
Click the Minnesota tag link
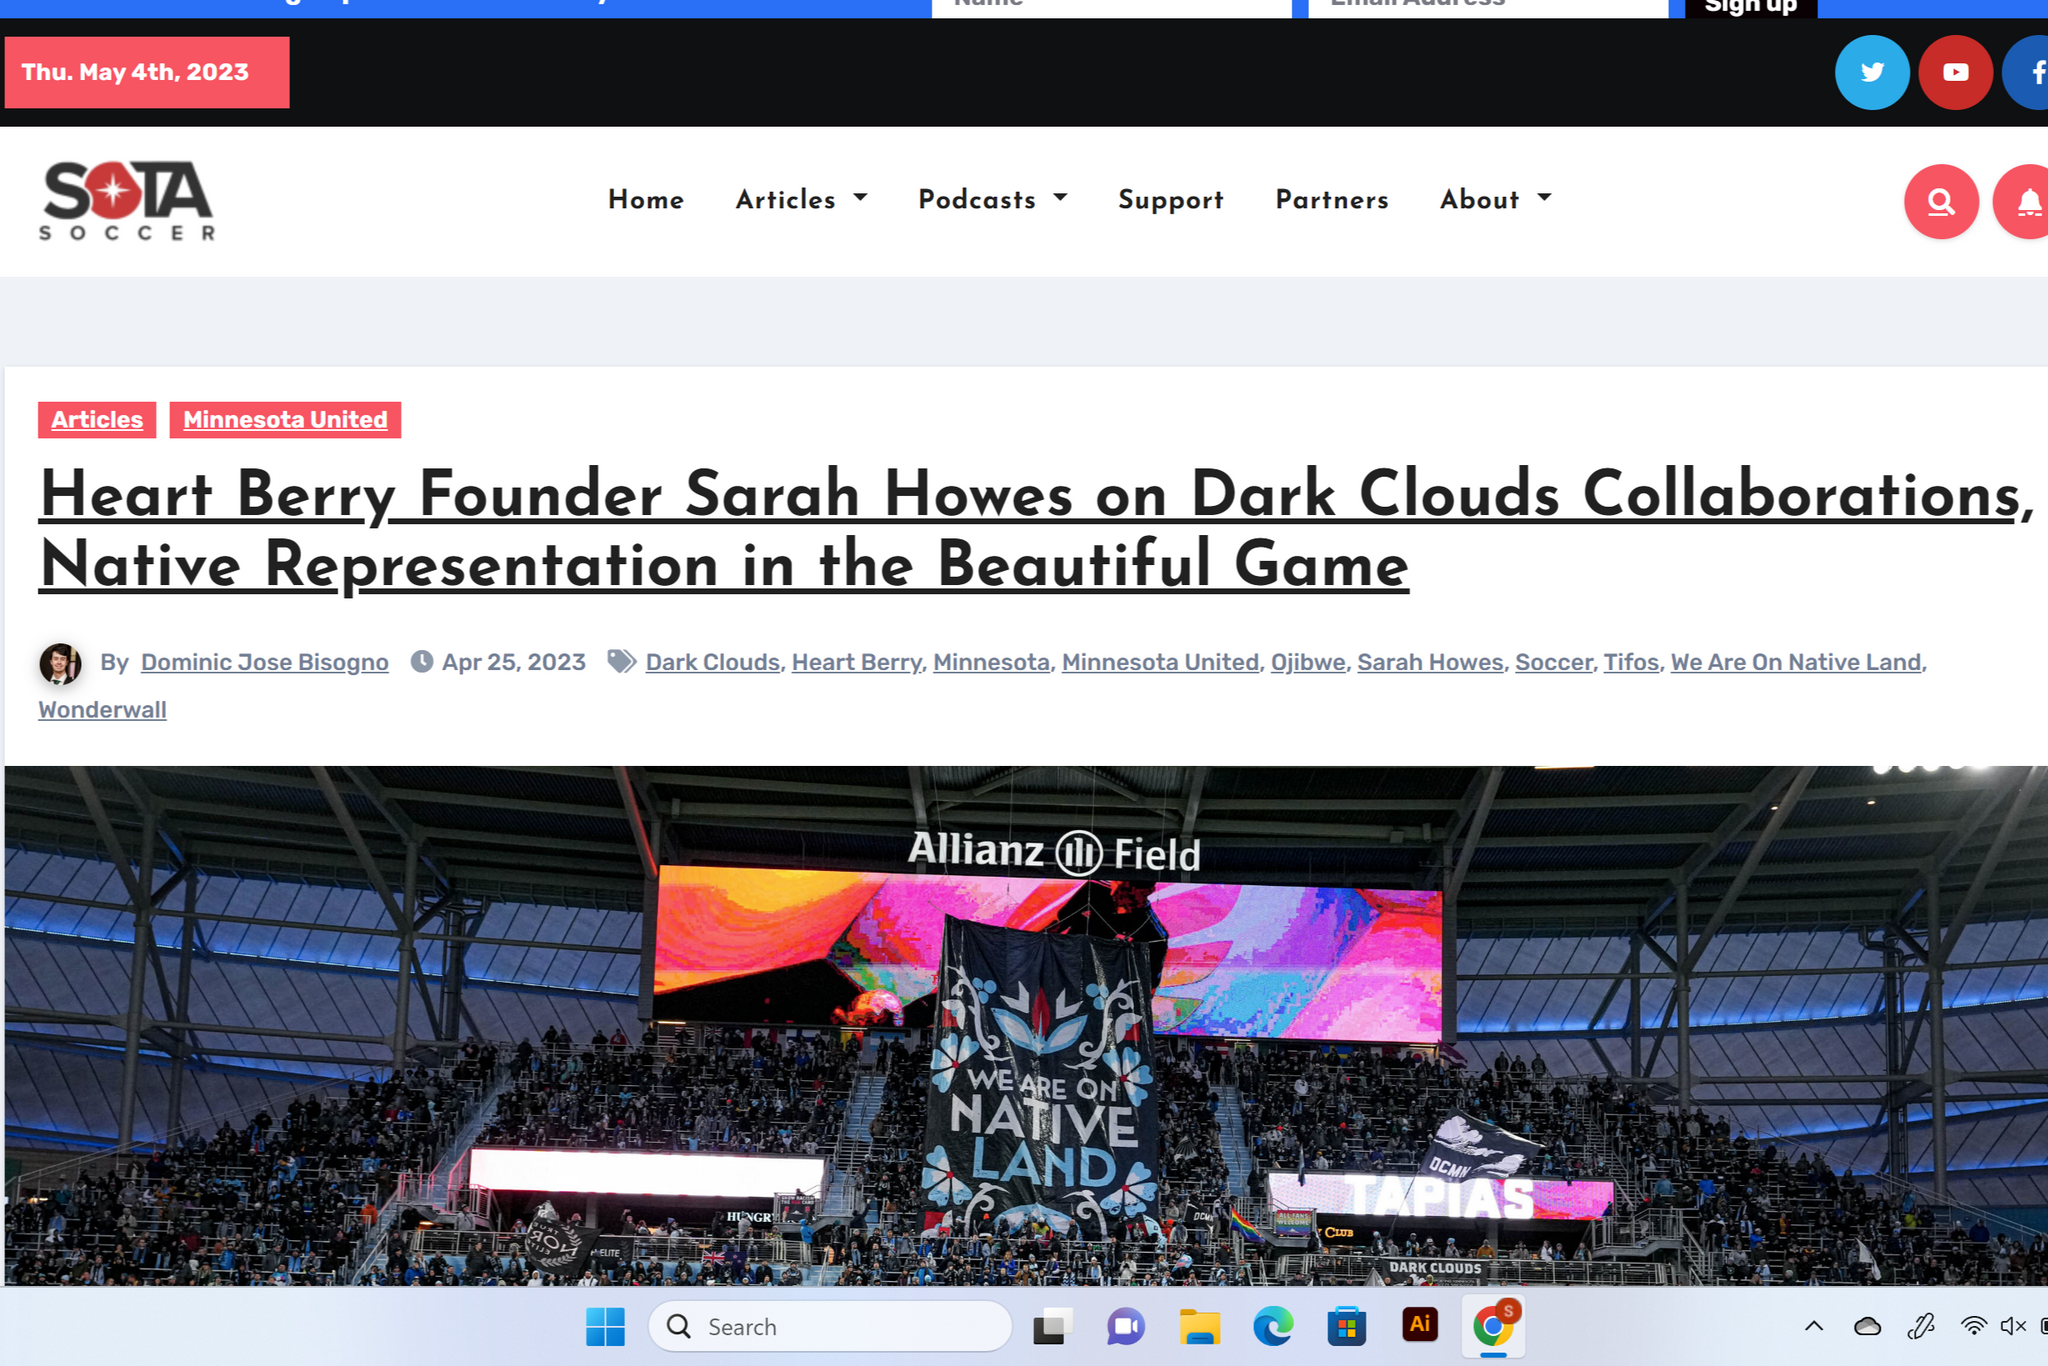[991, 662]
